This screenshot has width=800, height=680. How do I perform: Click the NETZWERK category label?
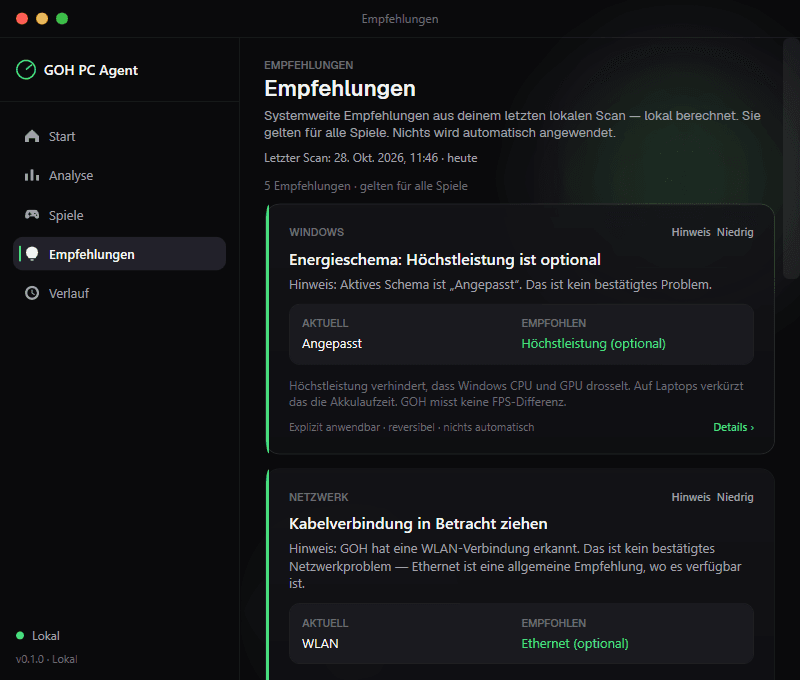point(318,497)
